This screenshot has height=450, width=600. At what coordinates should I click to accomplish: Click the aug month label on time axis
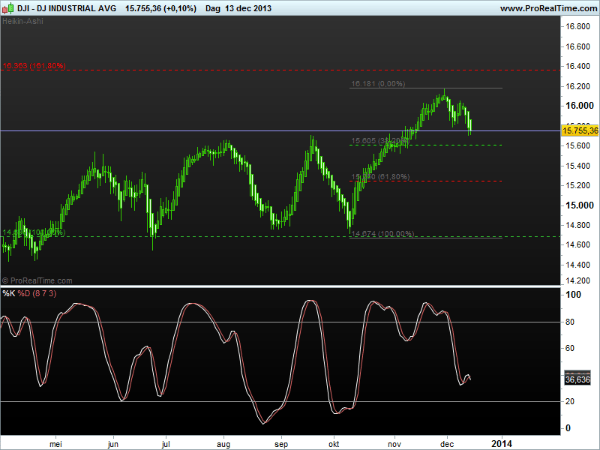223,444
